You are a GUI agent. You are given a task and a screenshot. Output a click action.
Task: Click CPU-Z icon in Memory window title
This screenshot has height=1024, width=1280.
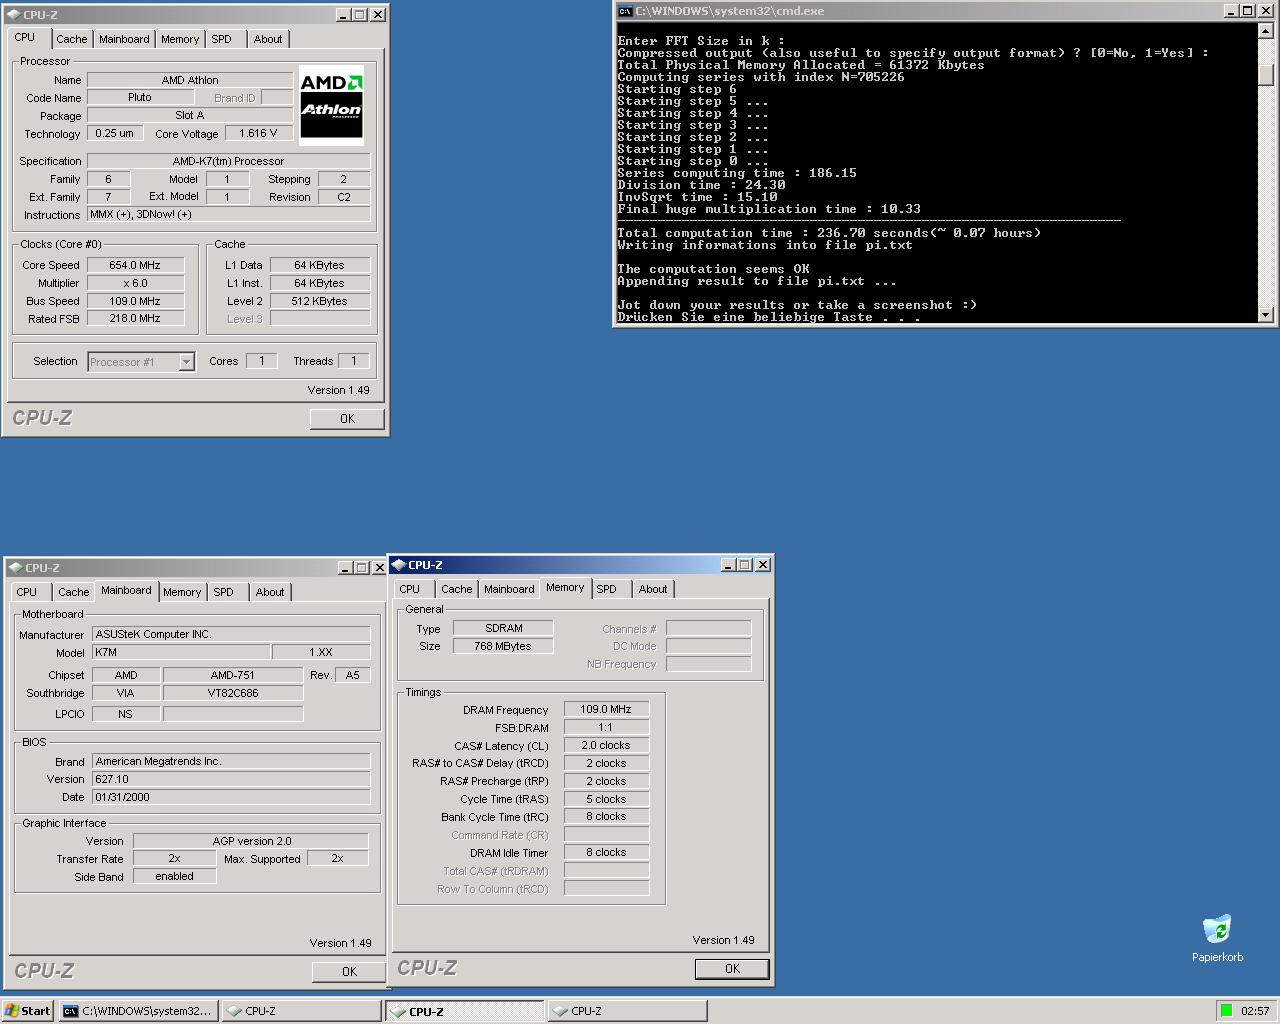399,565
